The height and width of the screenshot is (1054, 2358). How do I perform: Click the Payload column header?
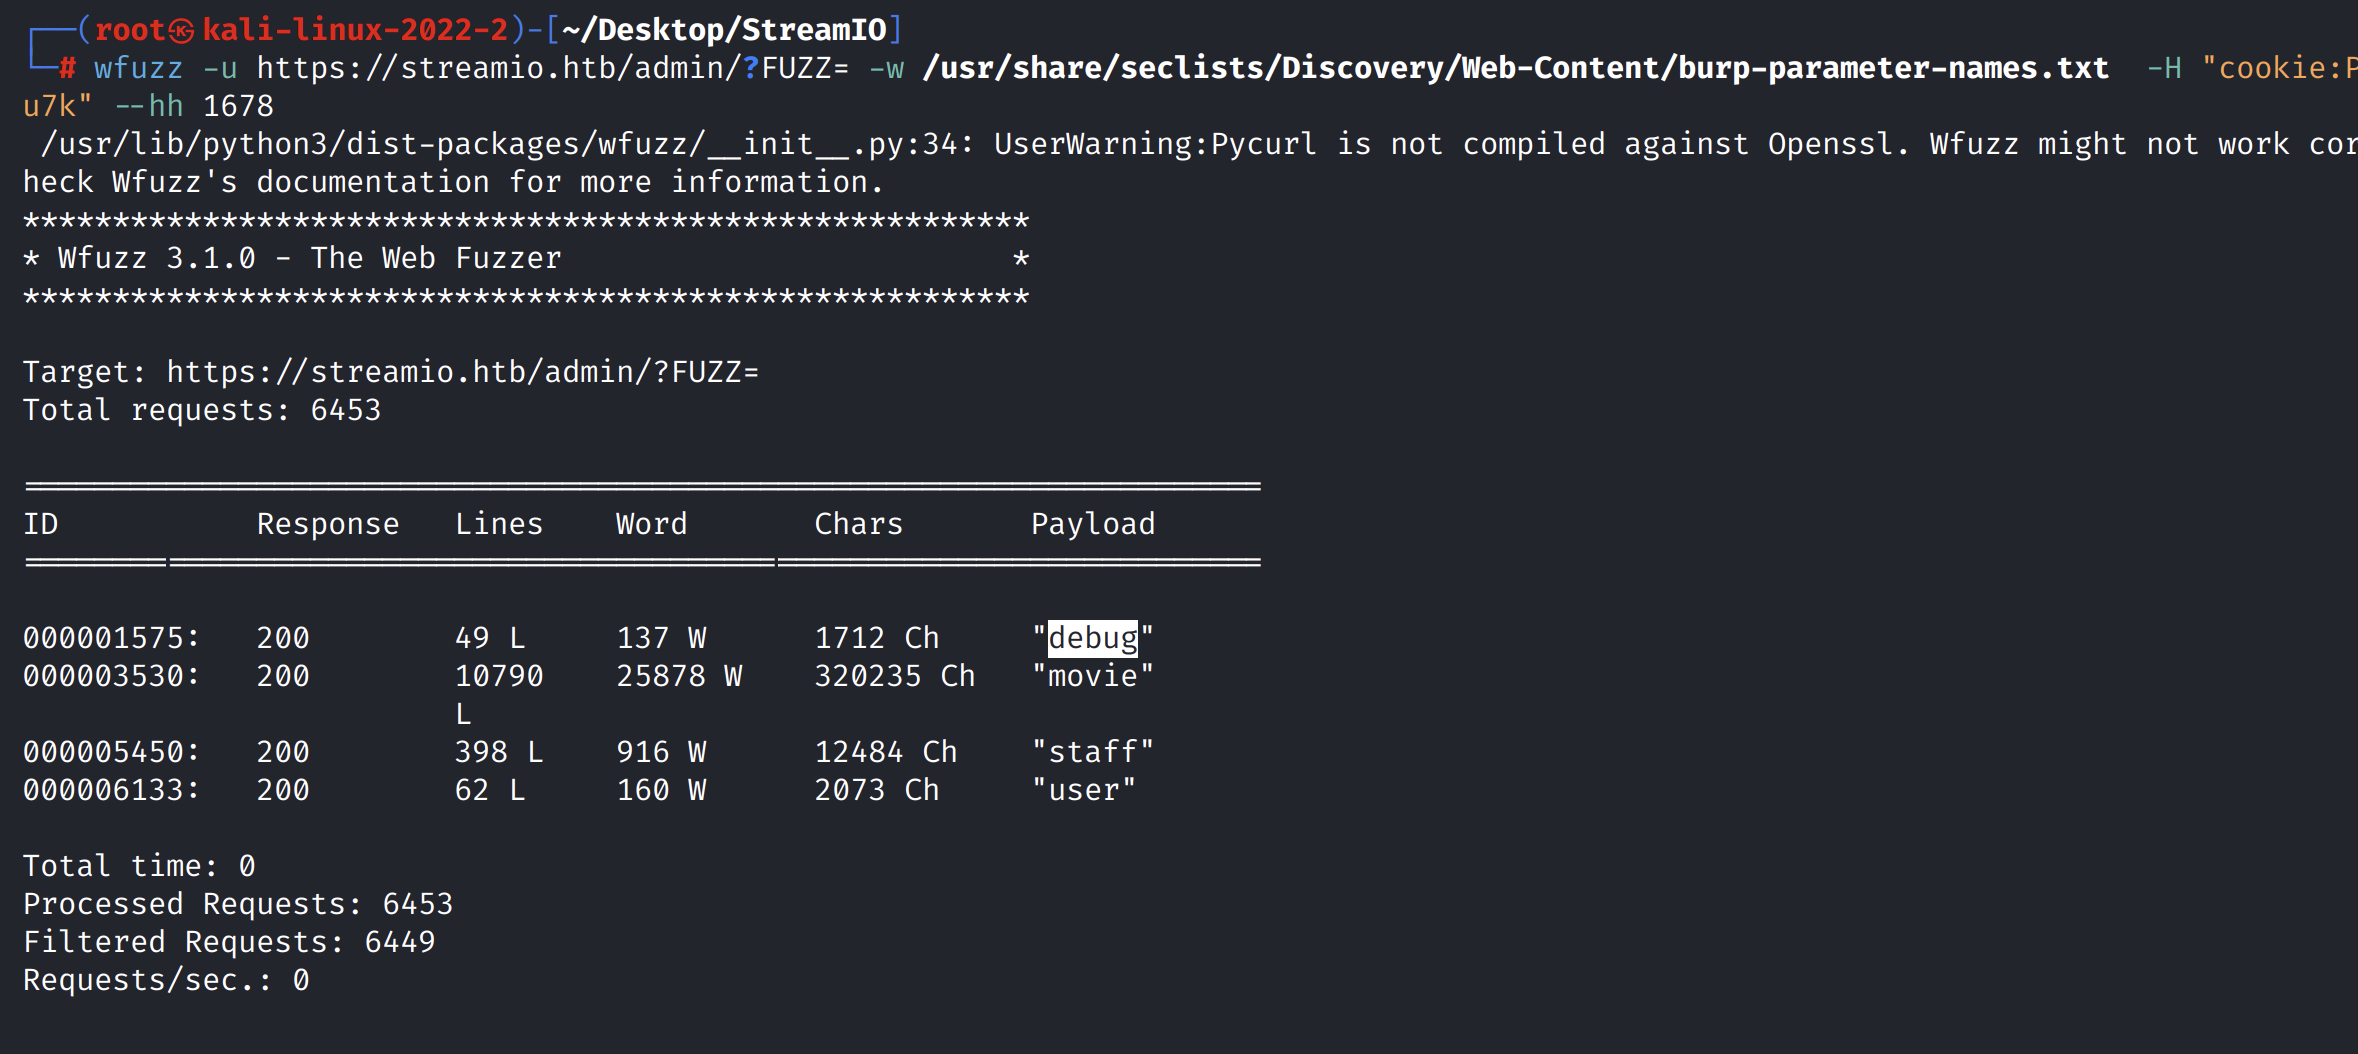1092,524
